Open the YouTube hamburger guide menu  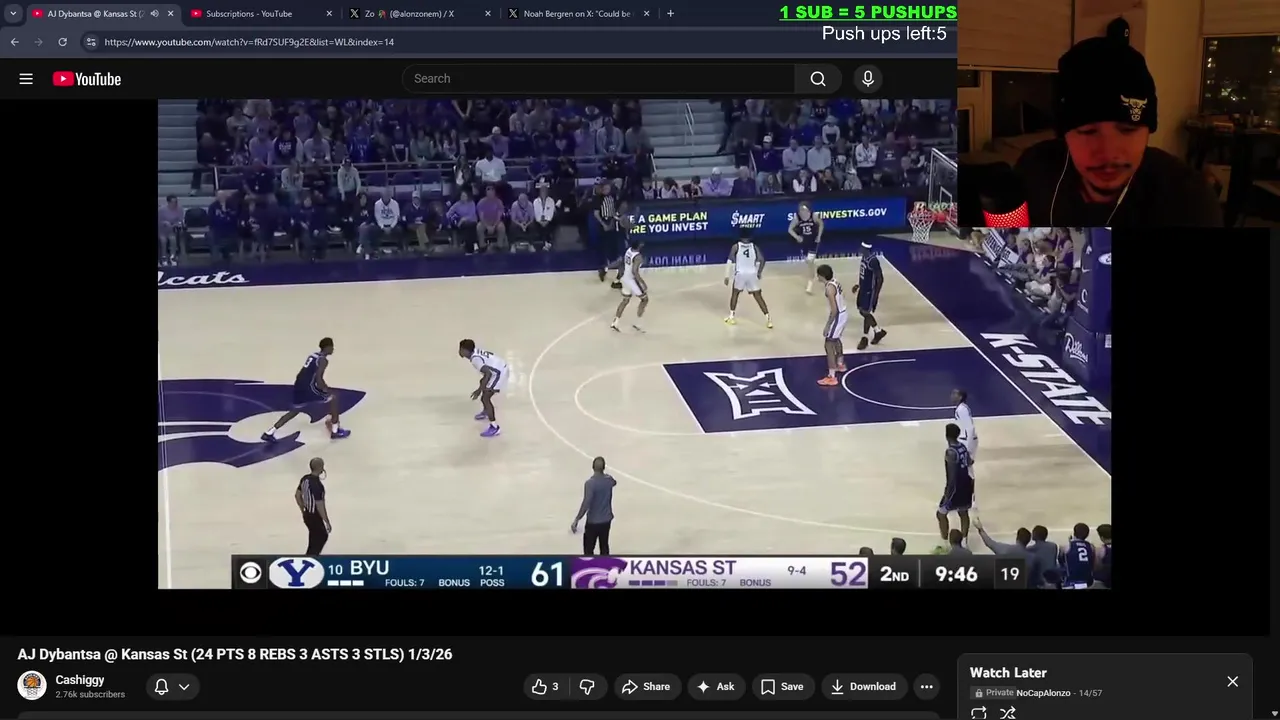pos(26,79)
